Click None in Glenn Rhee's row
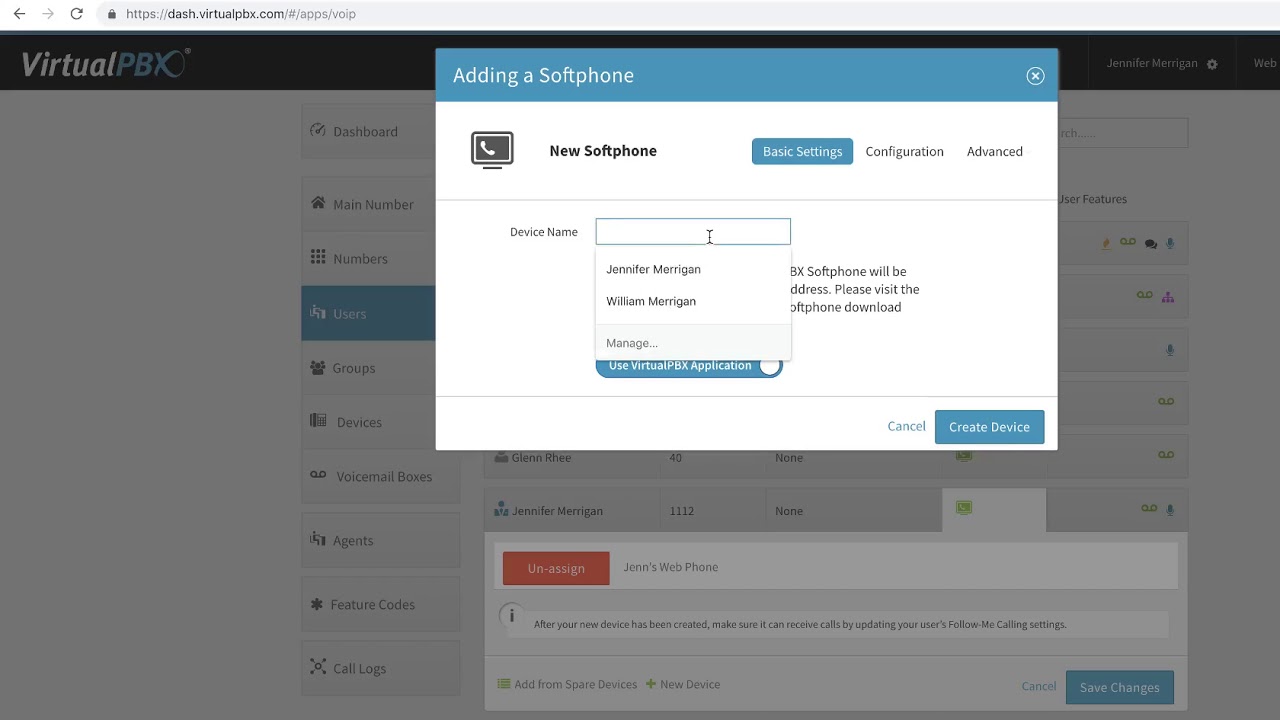1280x720 pixels. (789, 457)
